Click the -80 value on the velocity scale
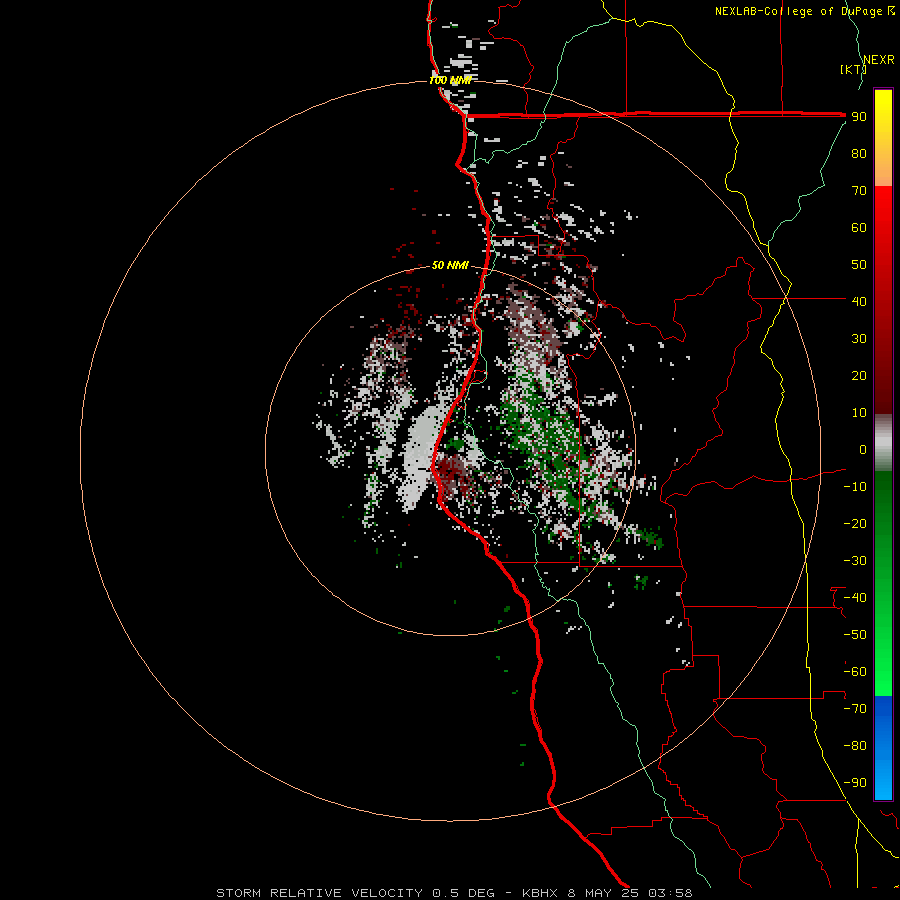This screenshot has height=900, width=900. 855,746
